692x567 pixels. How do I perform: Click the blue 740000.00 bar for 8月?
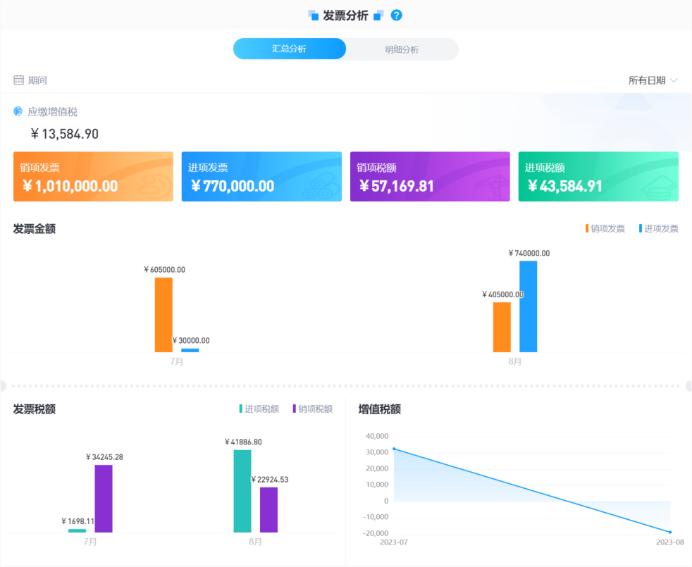pos(528,306)
